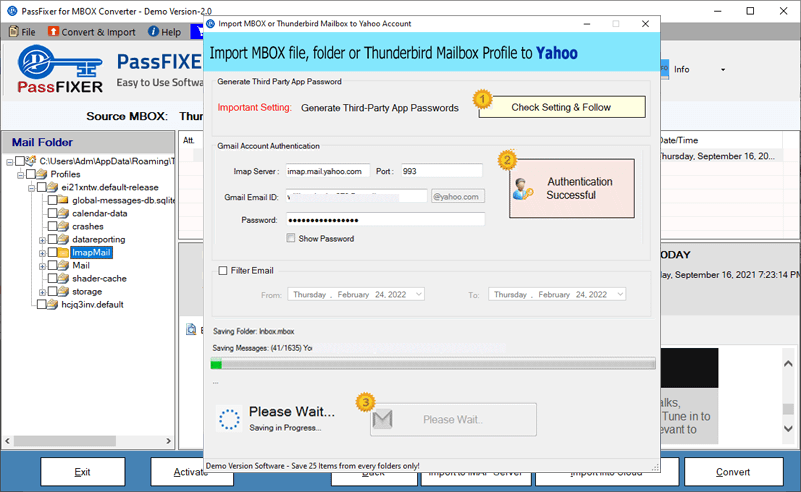This screenshot has width=801, height=492.
Task: Open the To date dropdown
Action: (620, 294)
